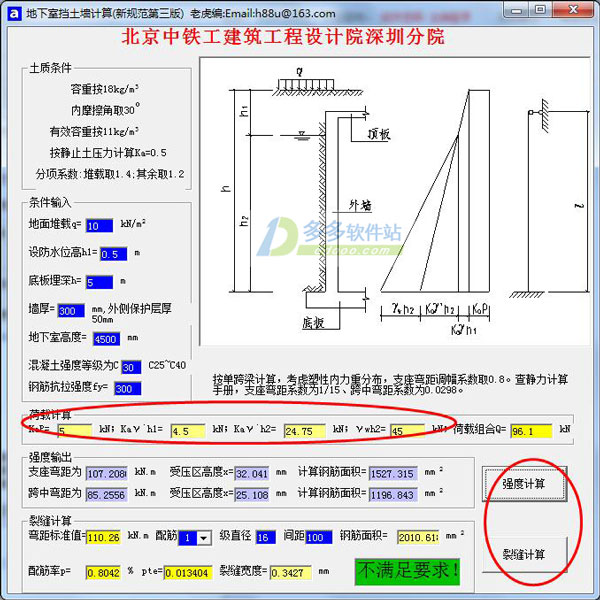Viewport: 600px width, 600px height.
Task: Select 受压区高度x field showing 25.108
Action: tap(252, 495)
